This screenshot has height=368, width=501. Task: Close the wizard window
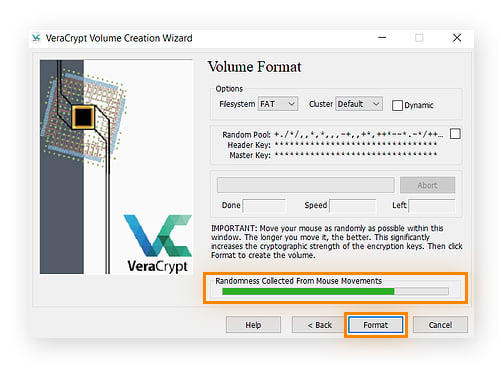(x=457, y=38)
